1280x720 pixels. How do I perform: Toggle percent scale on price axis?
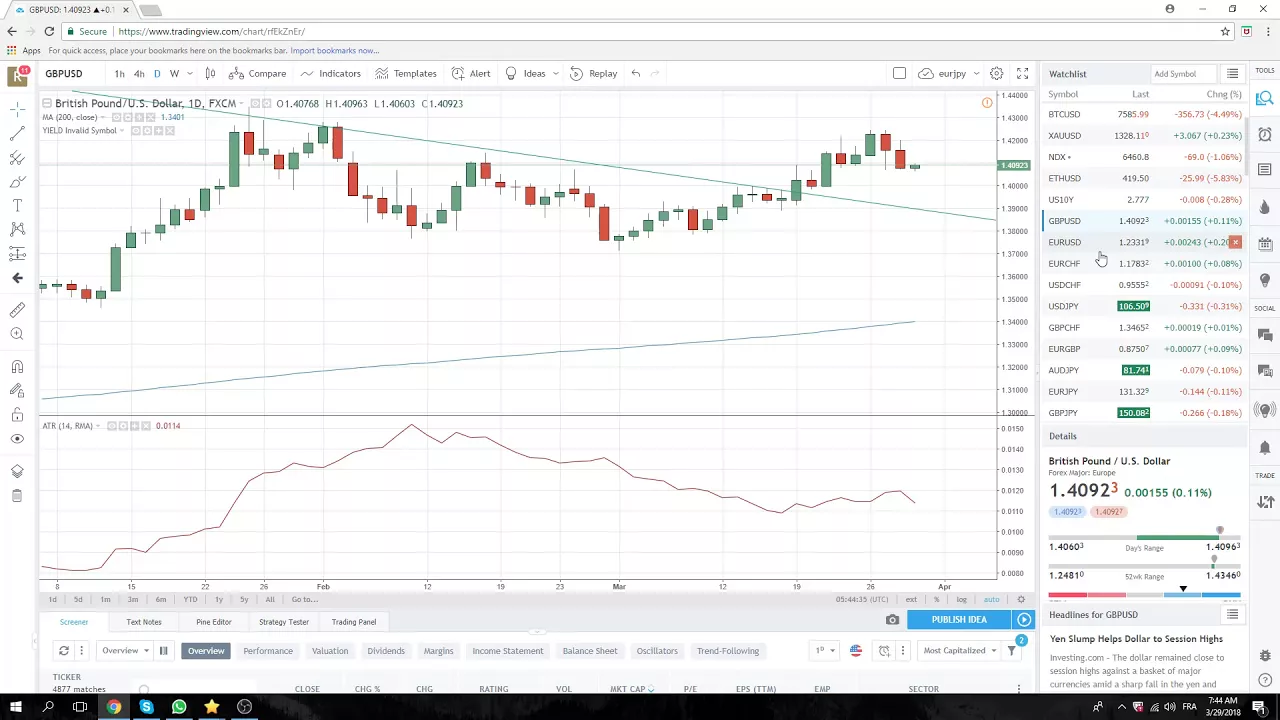click(x=936, y=599)
